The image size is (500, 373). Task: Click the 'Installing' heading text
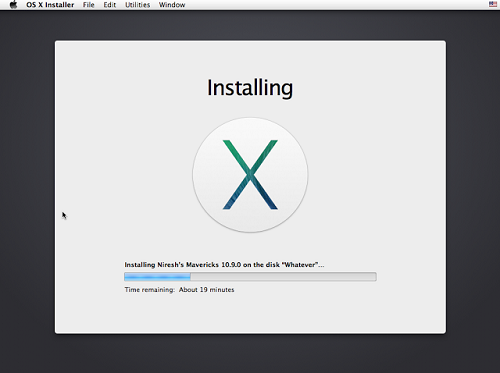[x=250, y=88]
